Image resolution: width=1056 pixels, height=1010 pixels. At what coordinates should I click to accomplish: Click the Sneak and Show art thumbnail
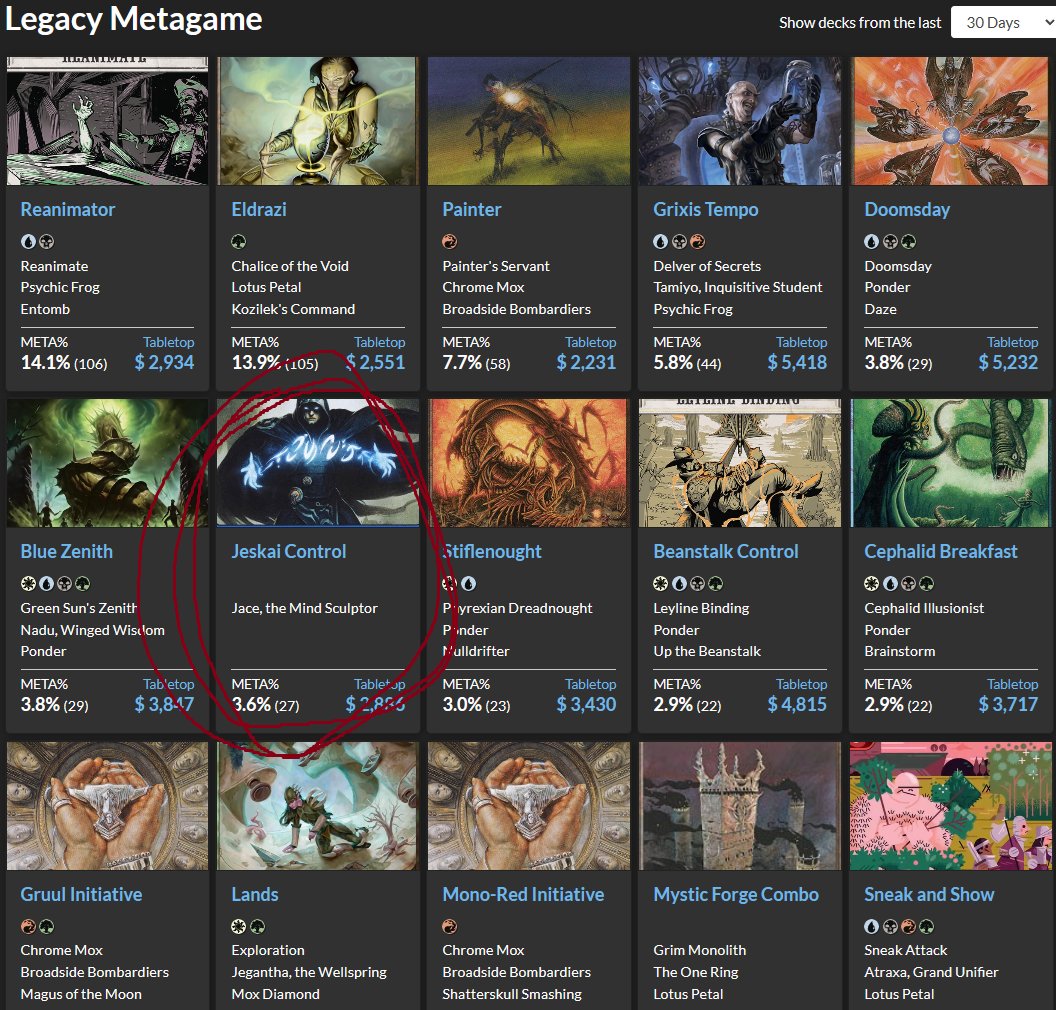click(x=950, y=806)
